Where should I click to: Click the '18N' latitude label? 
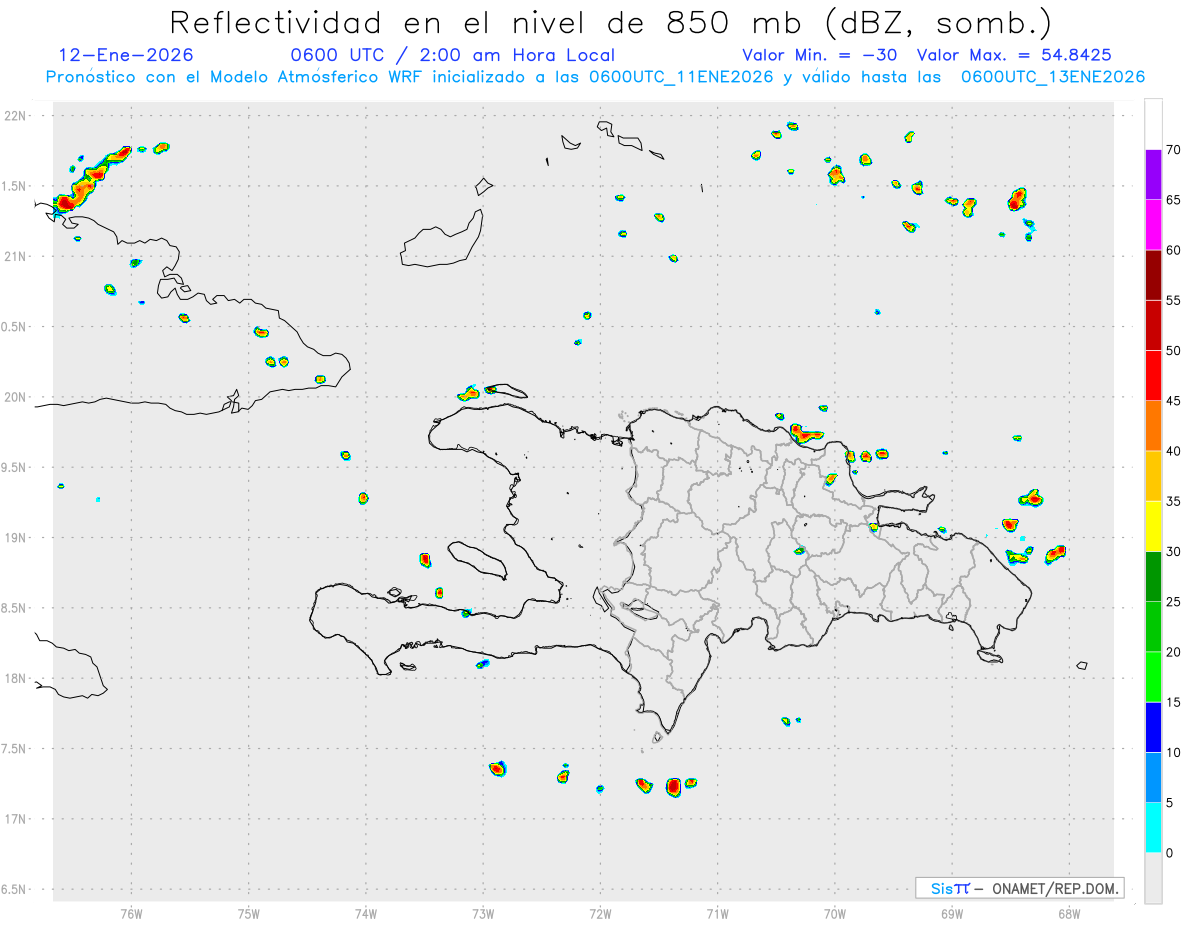[16, 678]
